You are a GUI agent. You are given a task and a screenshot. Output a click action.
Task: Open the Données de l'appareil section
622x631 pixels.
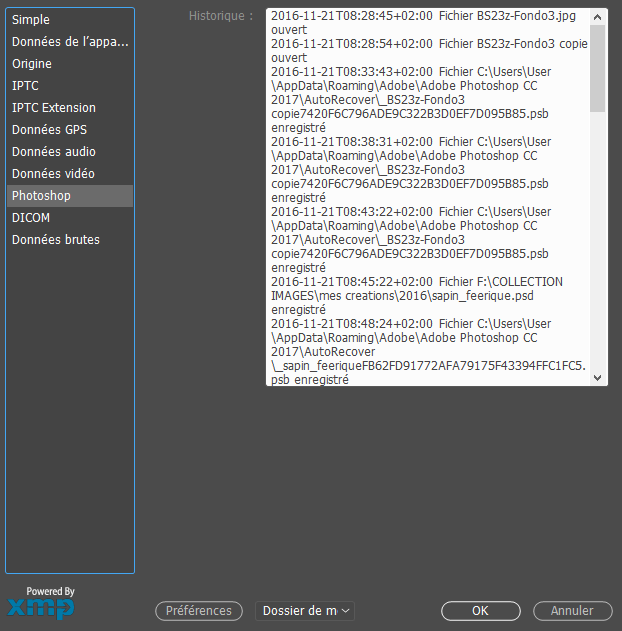point(70,42)
